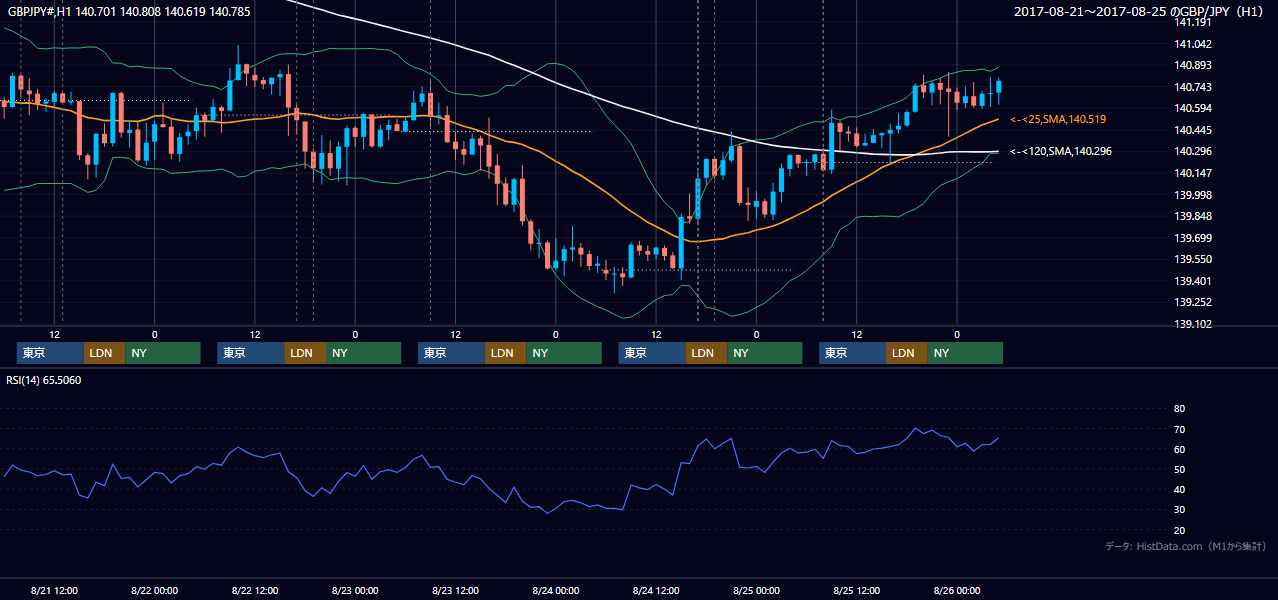
Task: Click price axis value 140.147
Action: point(1193,173)
